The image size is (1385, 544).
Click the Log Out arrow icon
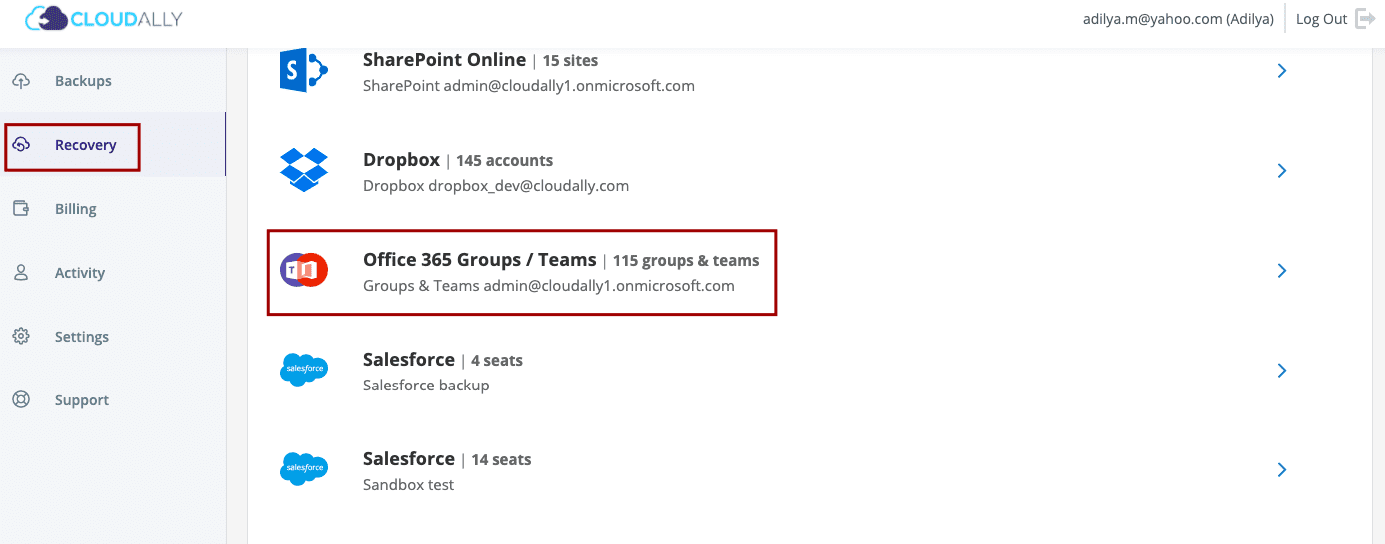(1365, 18)
